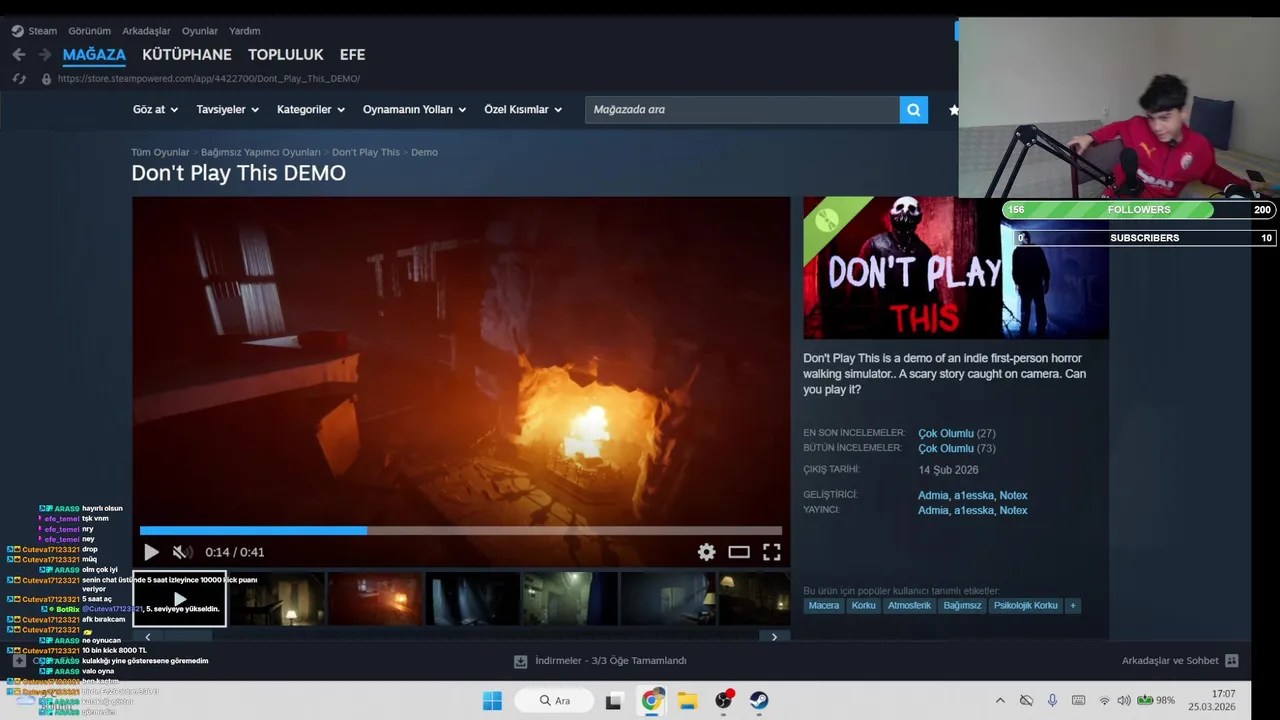Viewport: 1280px width, 720px height.
Task: Open Bağımsız Yapımcı Oyunları breadcrumb
Action: [260, 152]
